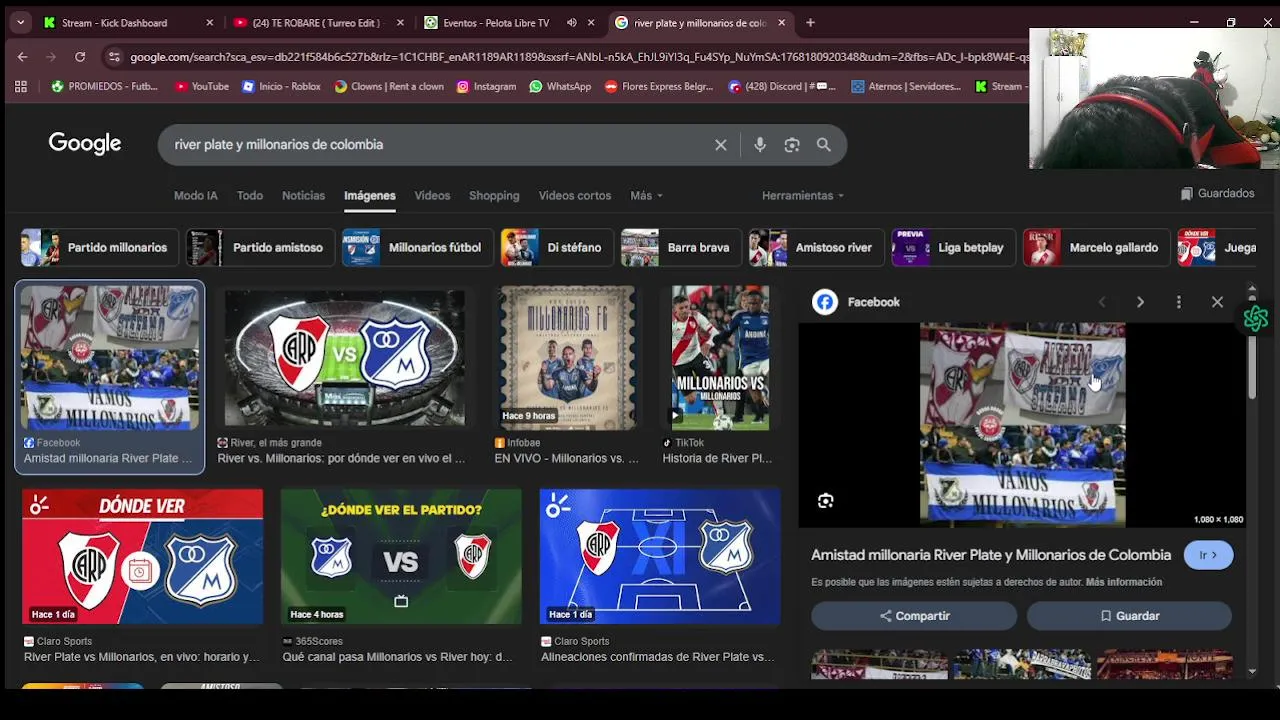Open Alineaciones confirmadas Claro Sports thumbnail
This screenshot has height=720, width=1280.
point(660,557)
